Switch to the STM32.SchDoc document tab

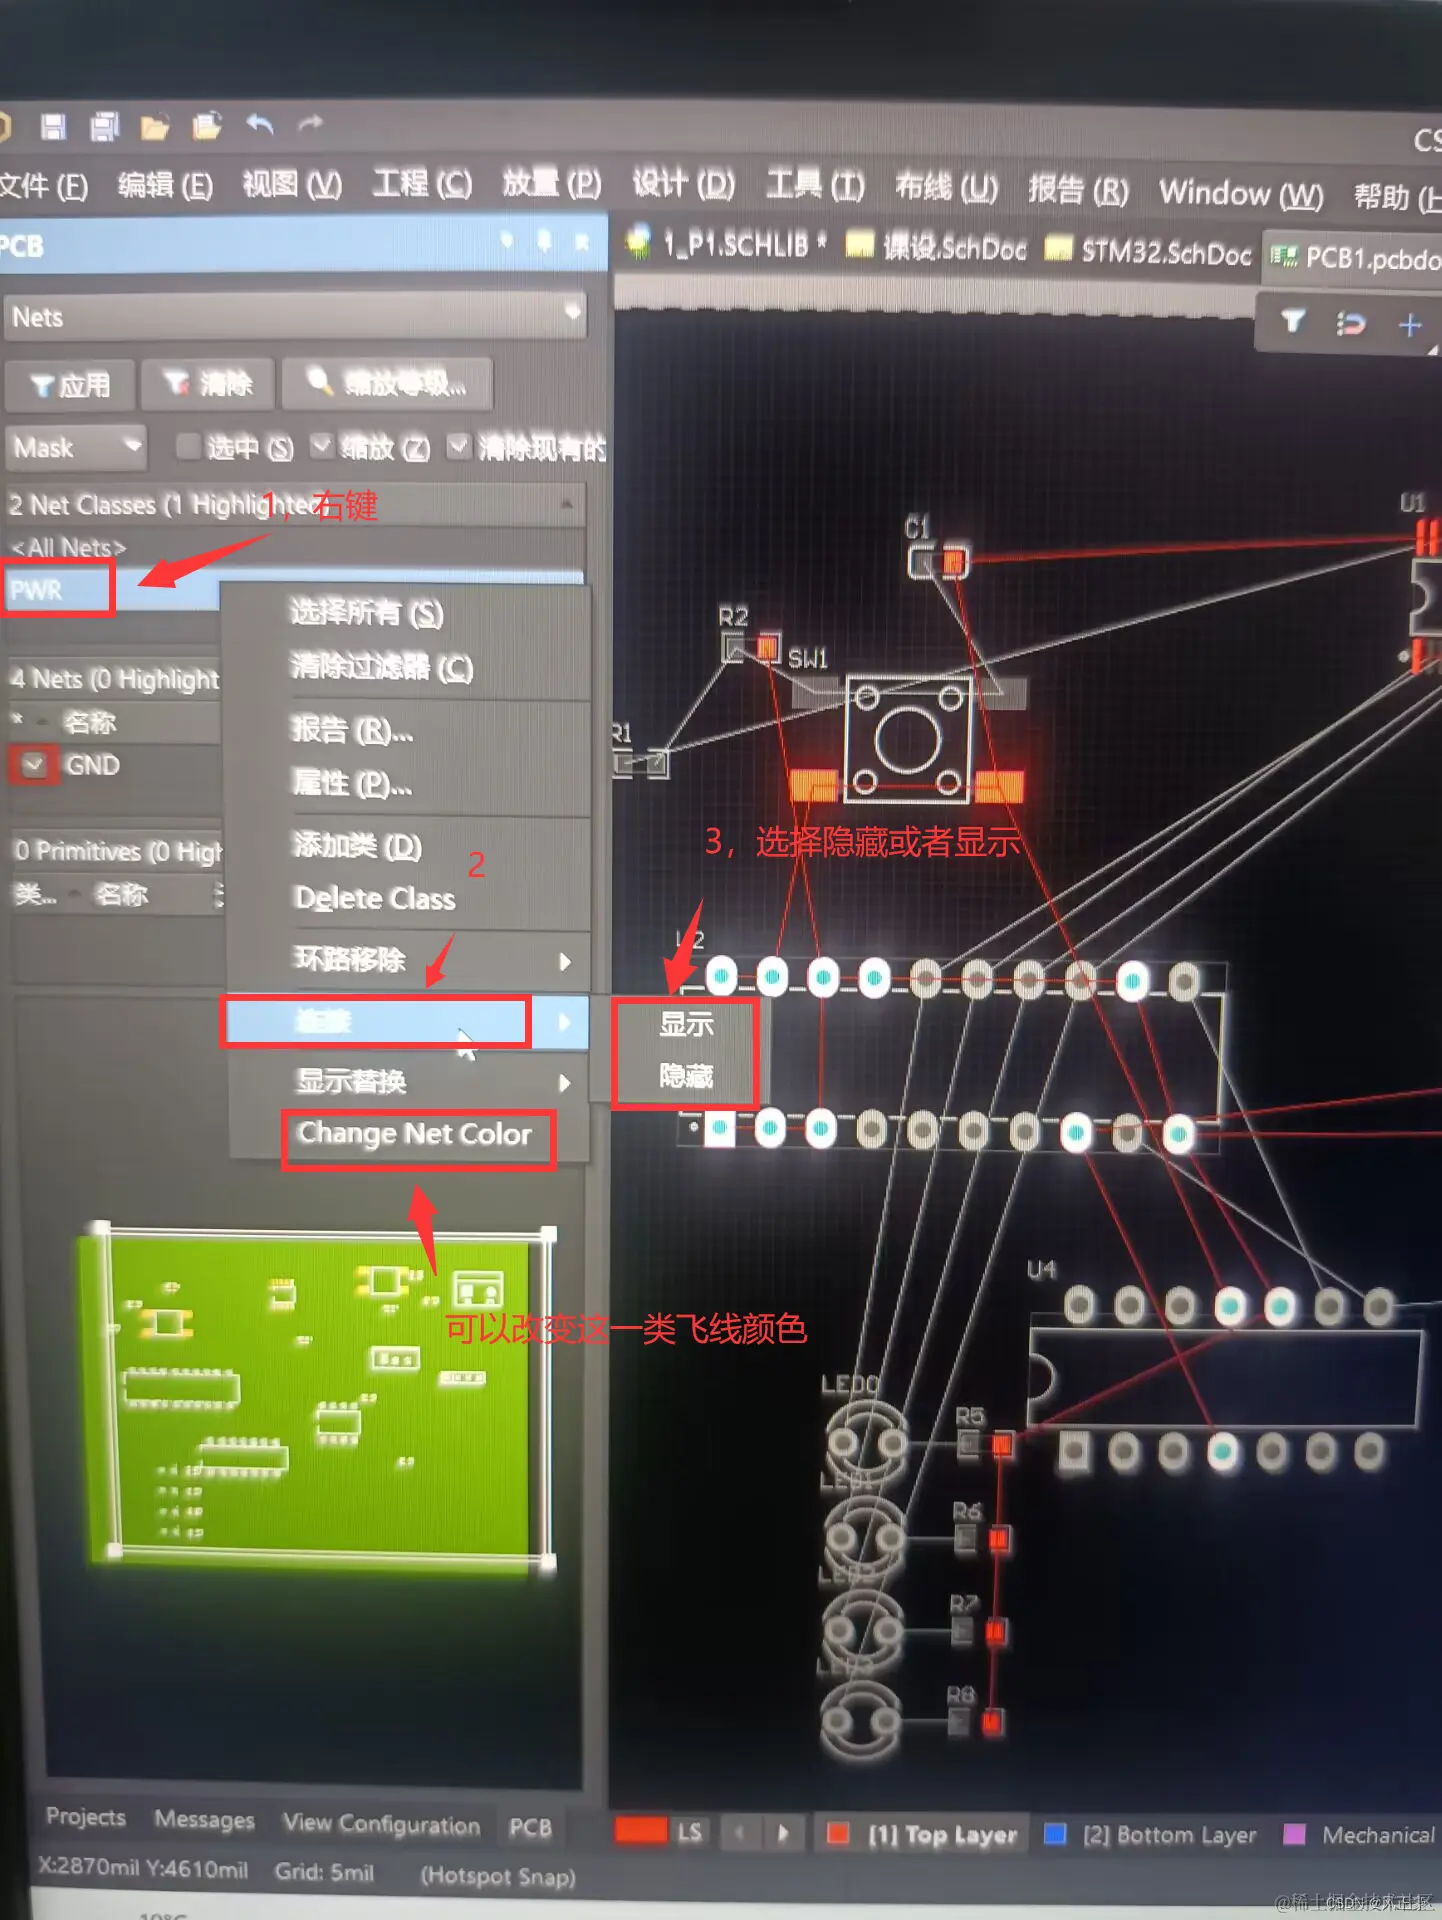click(x=1147, y=252)
